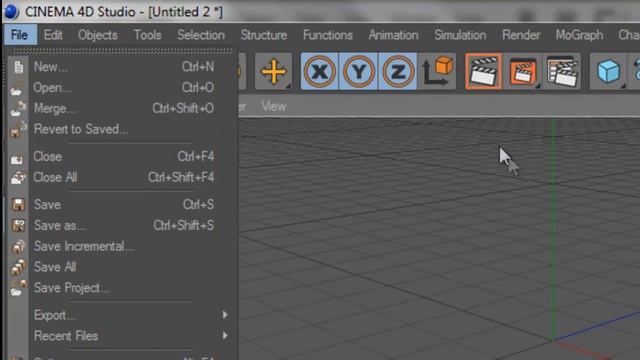
Task: Toggle the Y axis lock
Action: pos(359,71)
